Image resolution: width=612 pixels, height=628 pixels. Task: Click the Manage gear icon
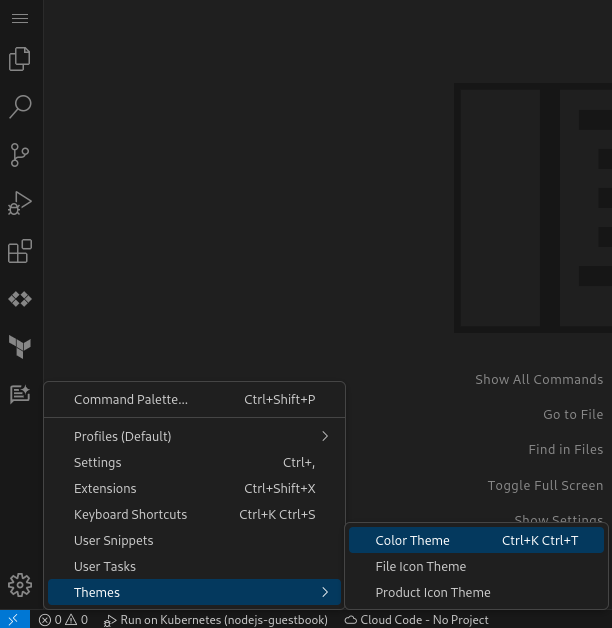pos(20,584)
